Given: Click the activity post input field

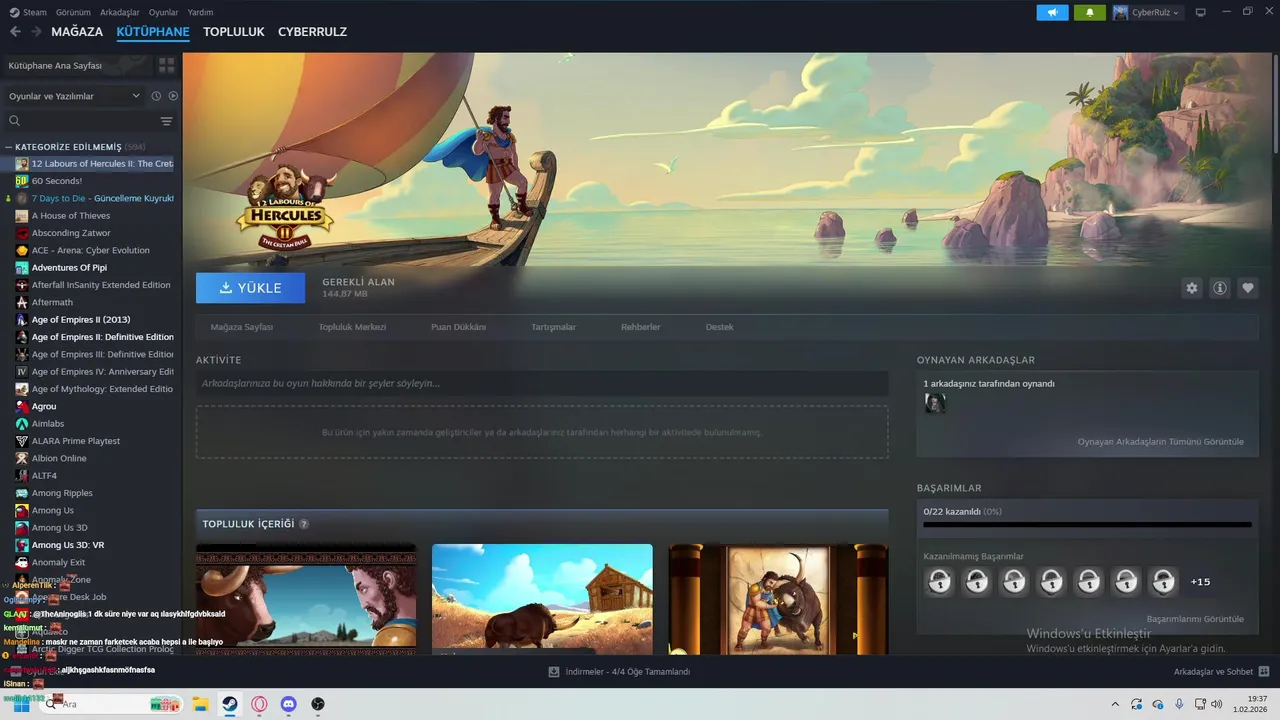Looking at the screenshot, I should (x=542, y=383).
